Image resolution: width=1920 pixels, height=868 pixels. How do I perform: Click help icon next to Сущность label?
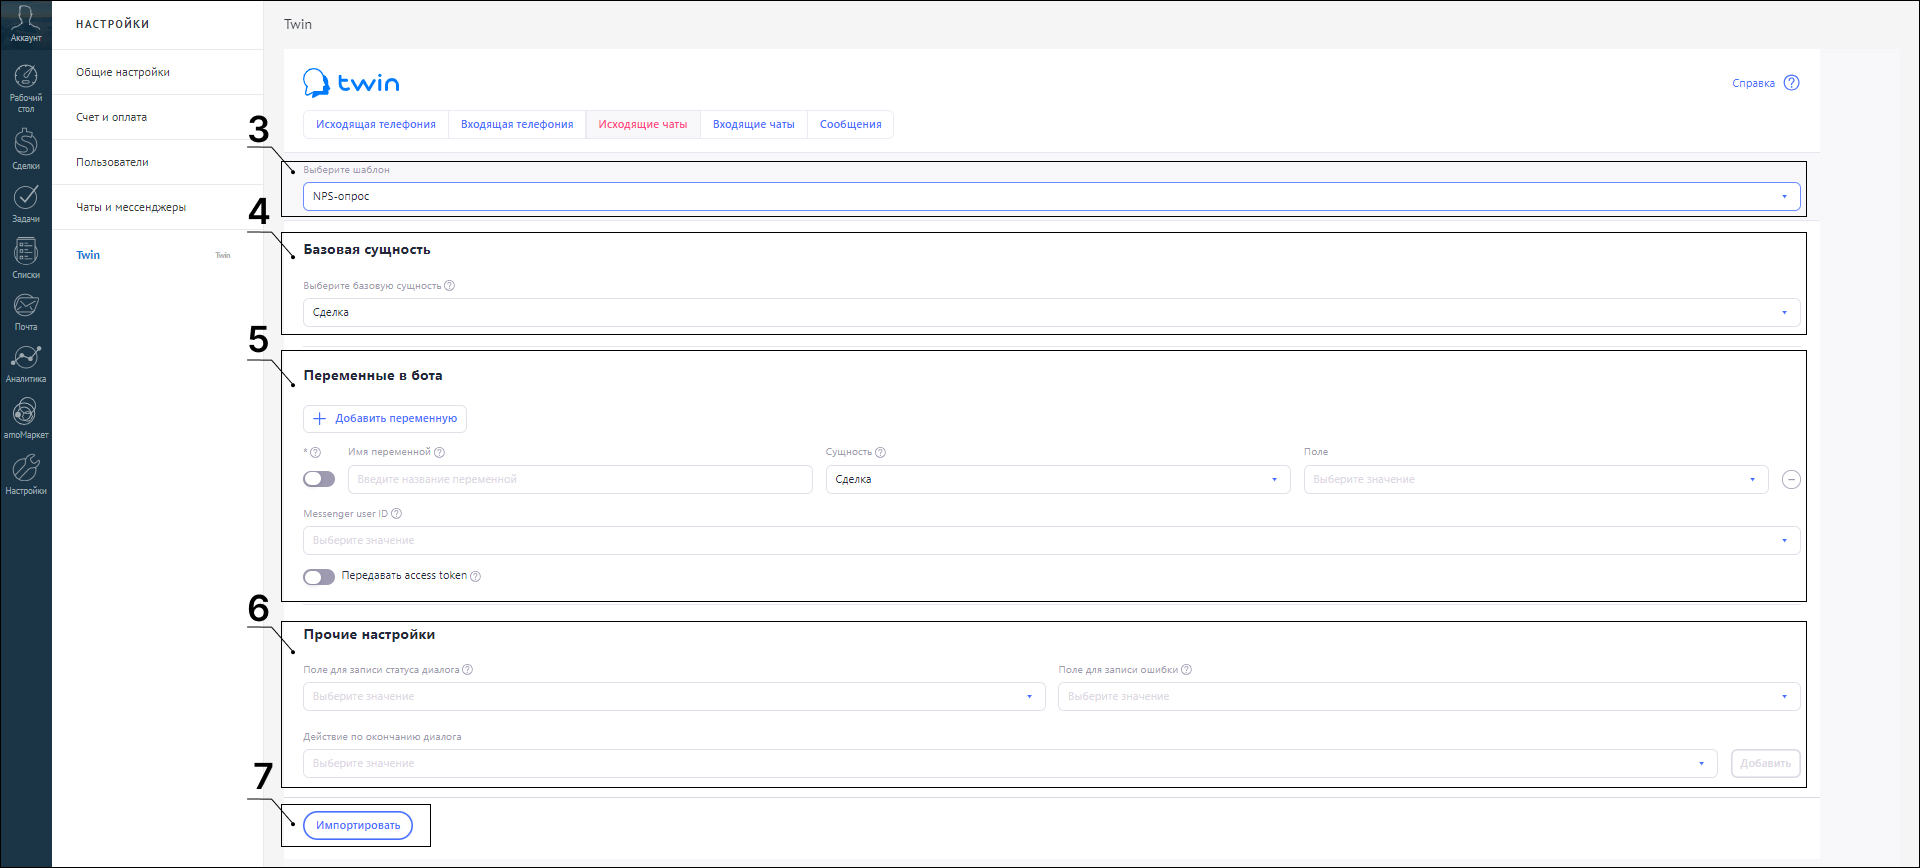[x=880, y=452]
